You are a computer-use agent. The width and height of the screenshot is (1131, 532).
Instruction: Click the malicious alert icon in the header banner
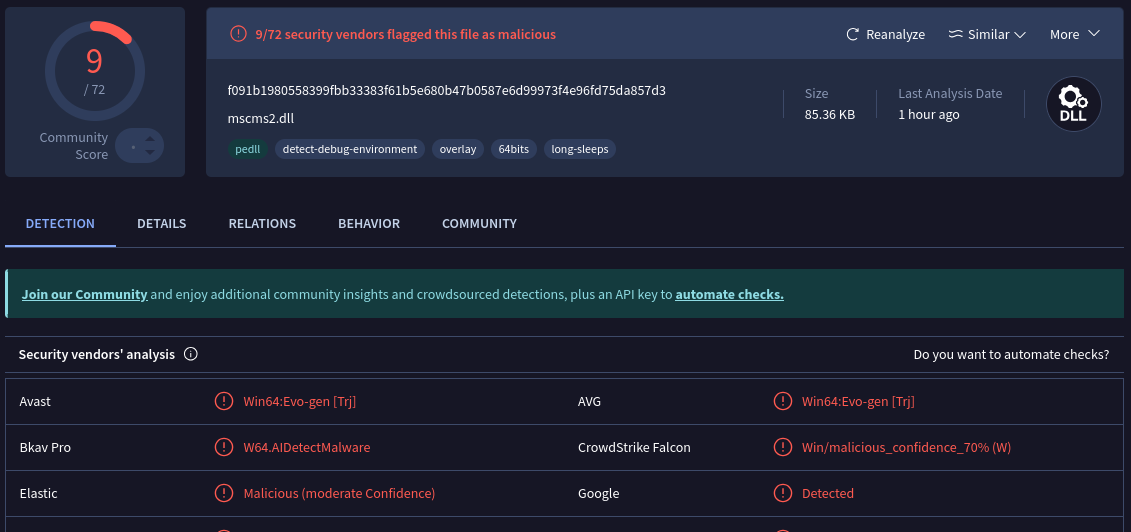click(237, 34)
